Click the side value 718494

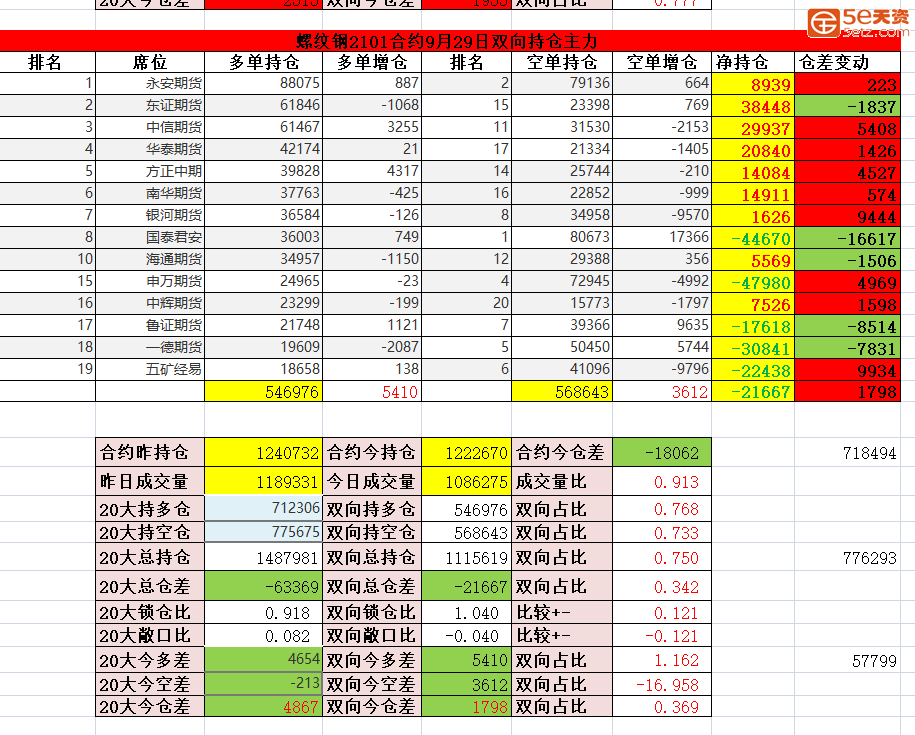pyautogui.click(x=869, y=453)
